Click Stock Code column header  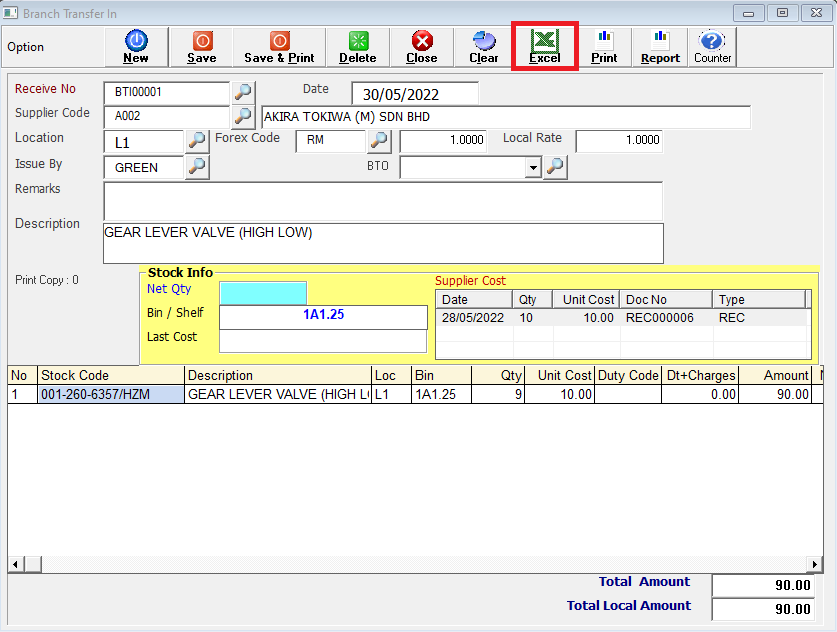(111, 375)
